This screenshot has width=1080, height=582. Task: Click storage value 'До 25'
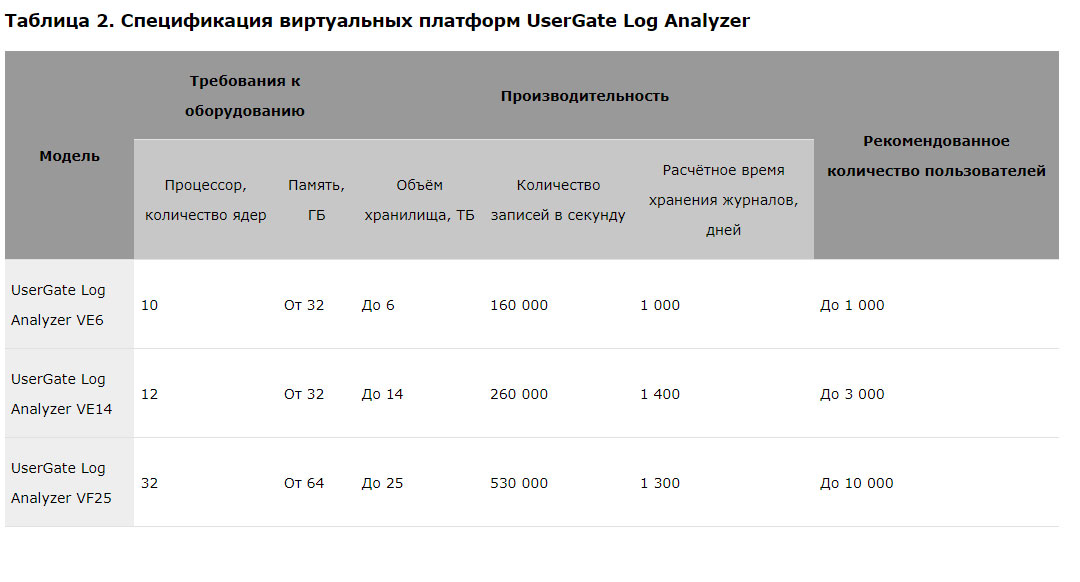pos(382,482)
